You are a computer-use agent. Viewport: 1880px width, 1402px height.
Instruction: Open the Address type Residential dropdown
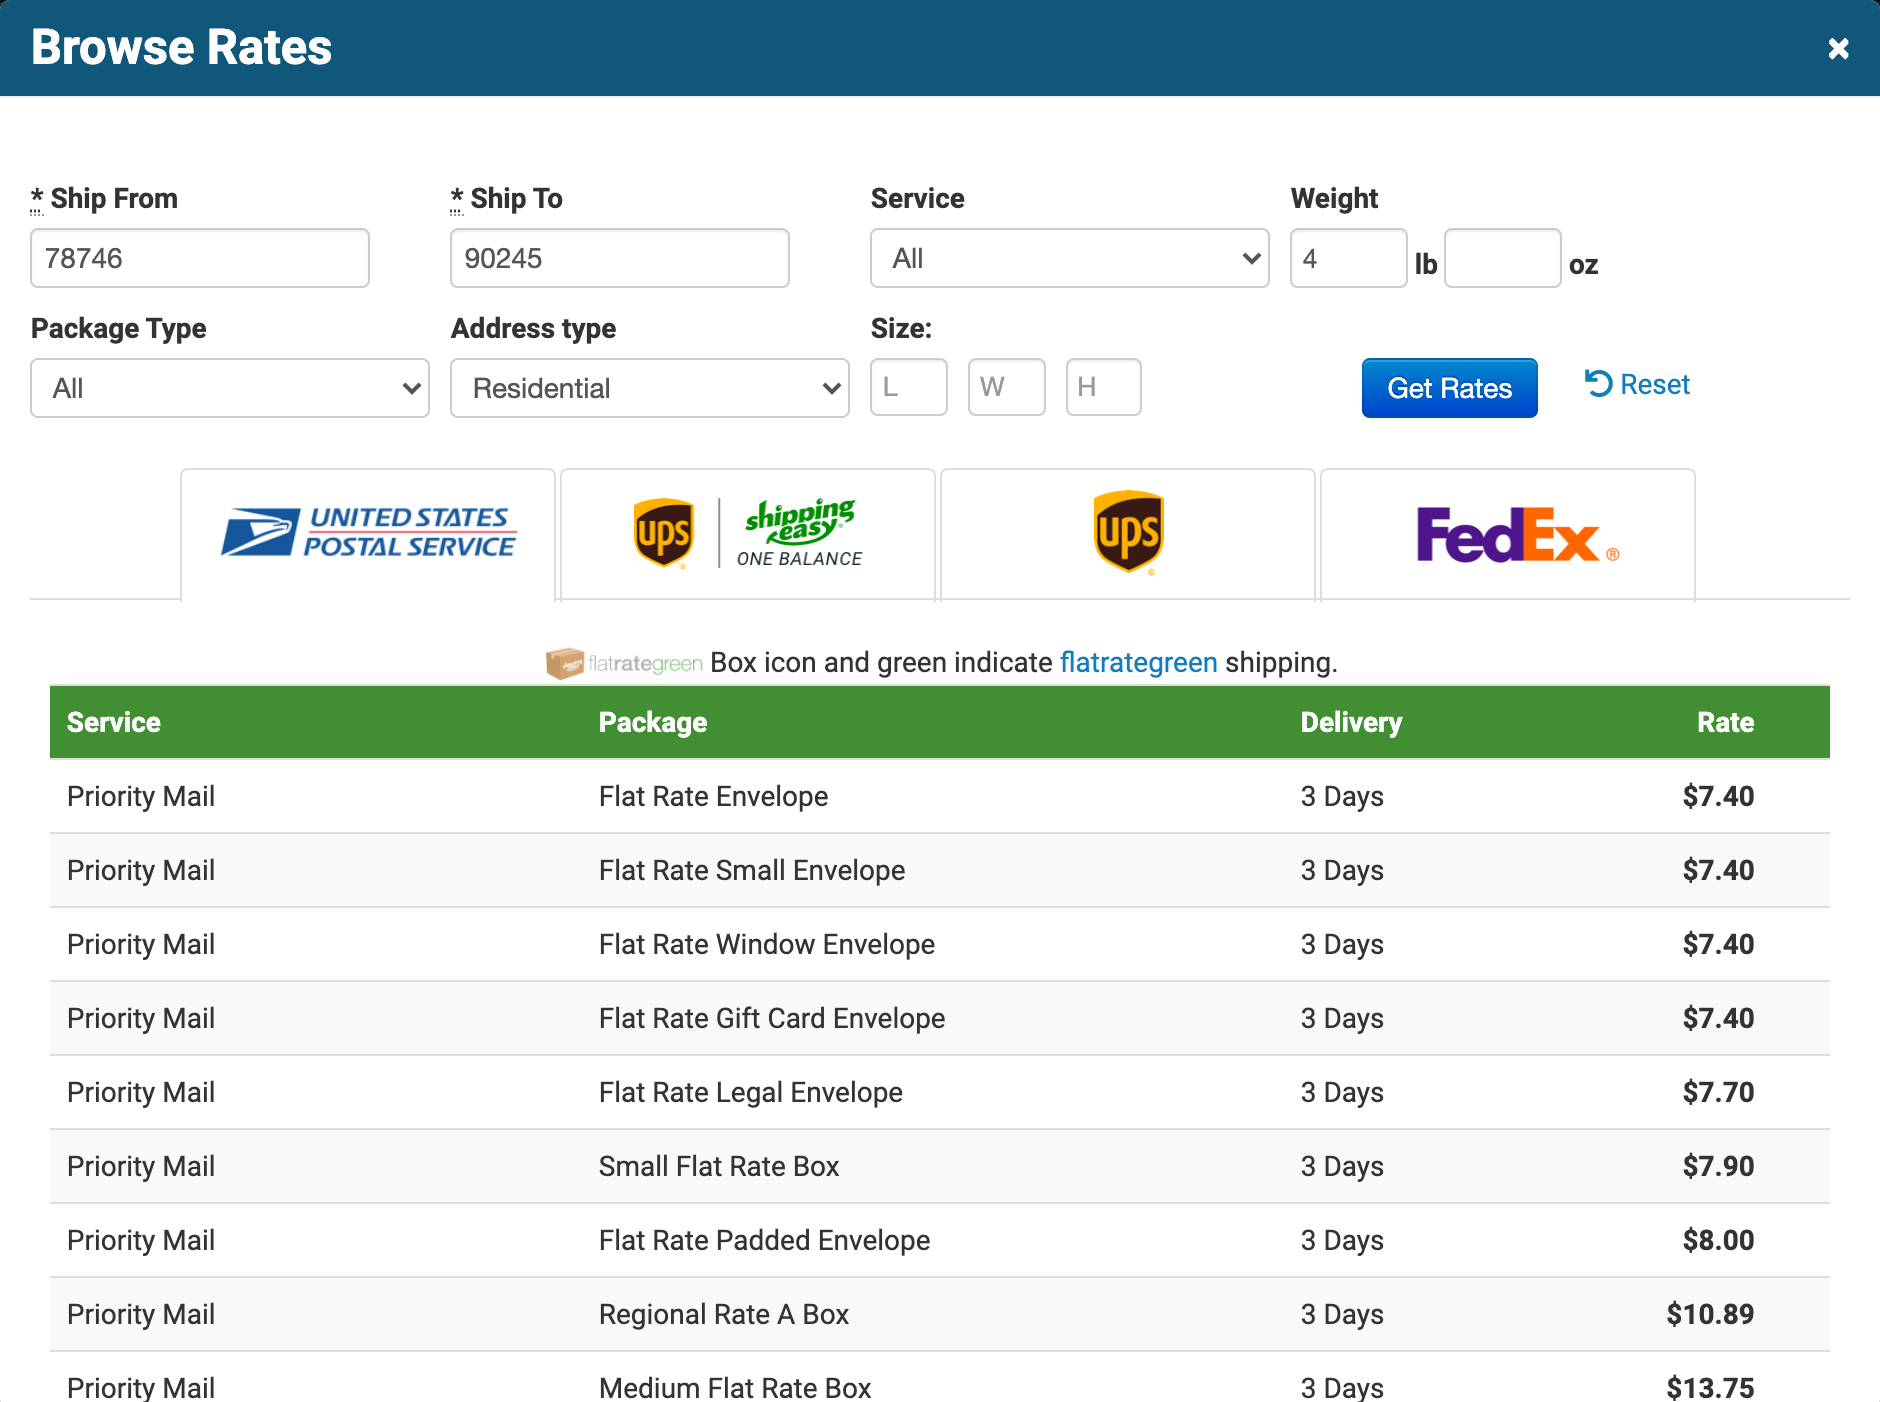(x=649, y=388)
